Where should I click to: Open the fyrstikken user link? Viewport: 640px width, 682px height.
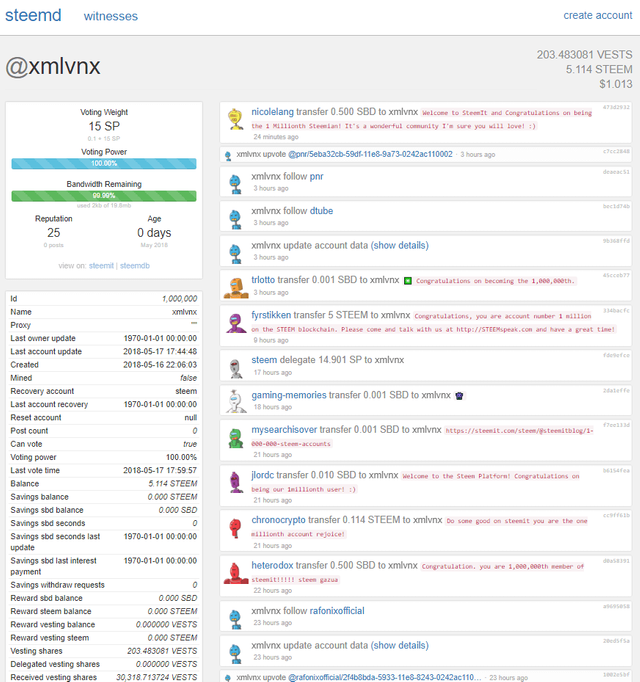[271, 315]
